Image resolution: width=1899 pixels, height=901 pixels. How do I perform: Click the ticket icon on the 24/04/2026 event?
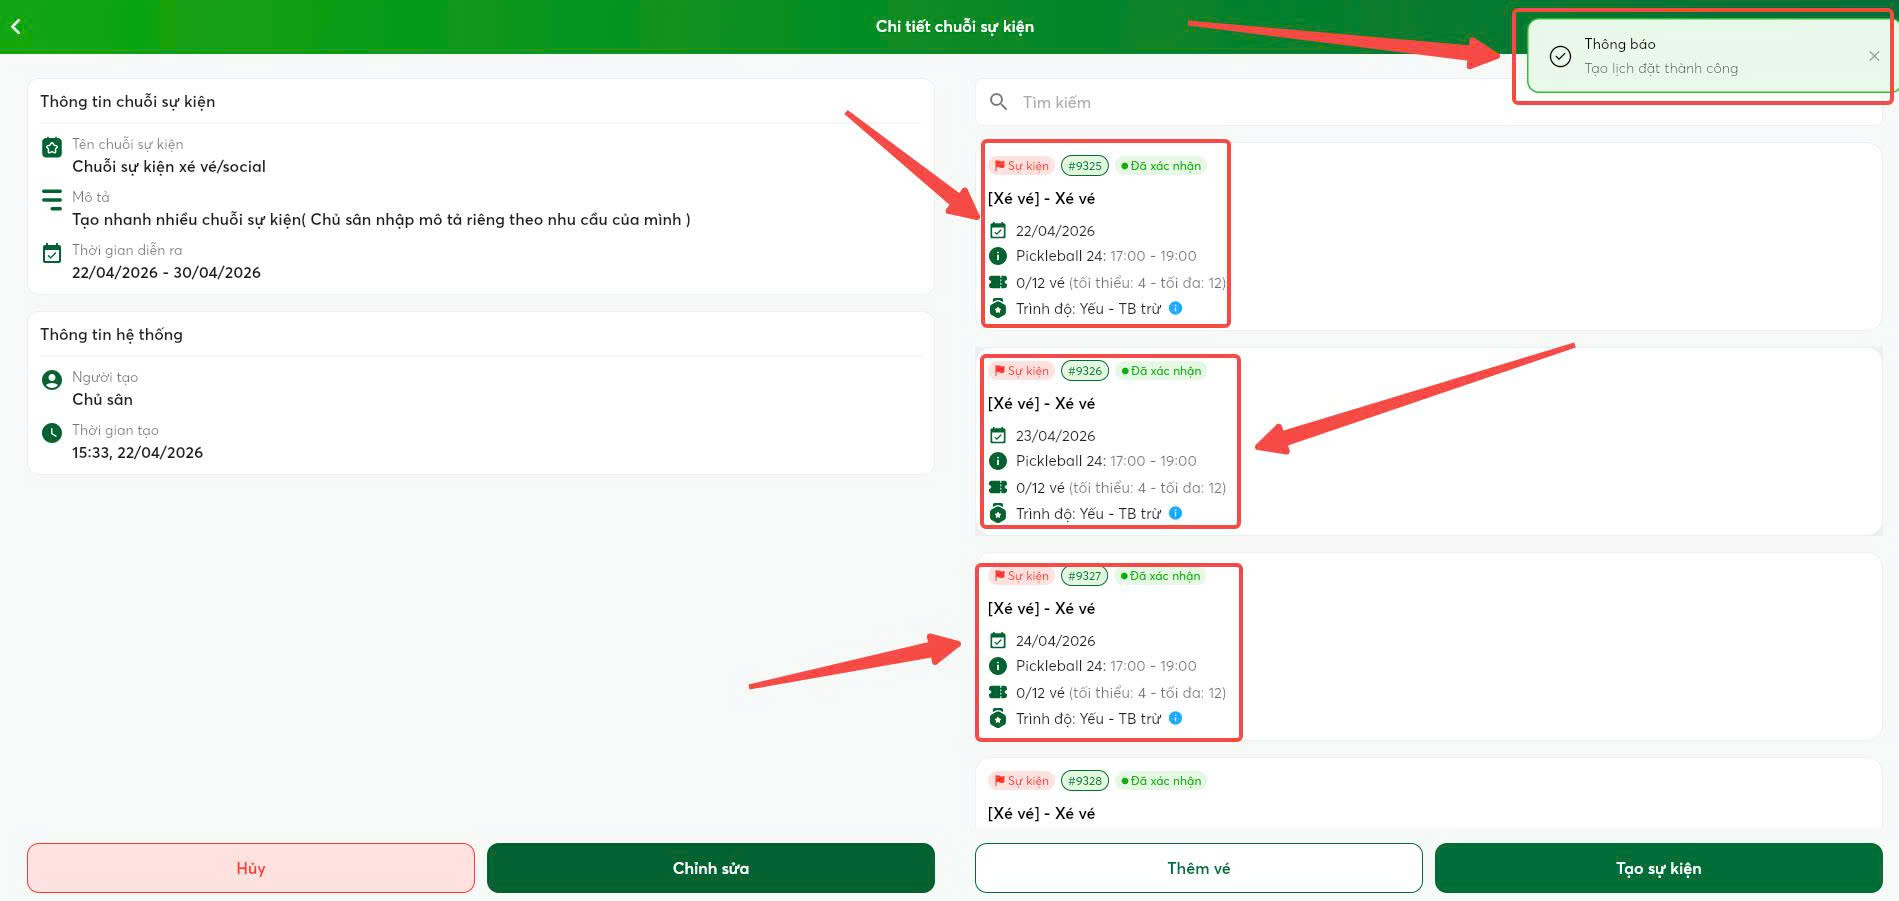998,692
